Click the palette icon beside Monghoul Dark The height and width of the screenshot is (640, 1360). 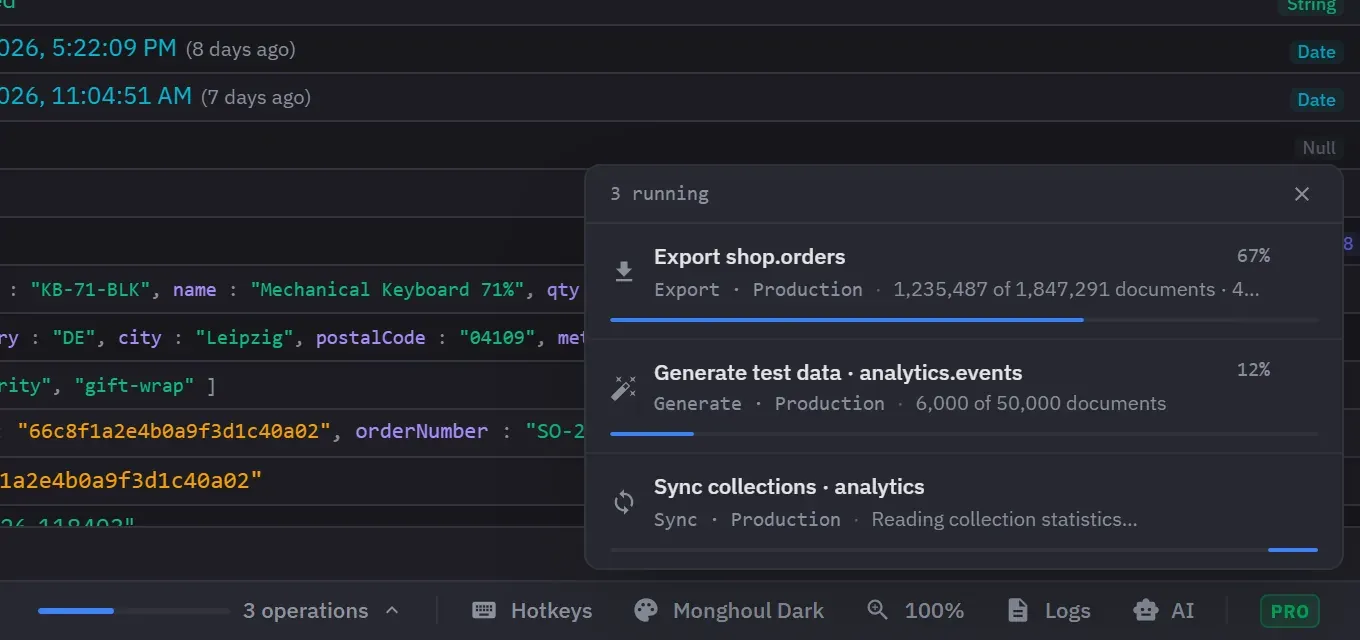[x=646, y=610]
